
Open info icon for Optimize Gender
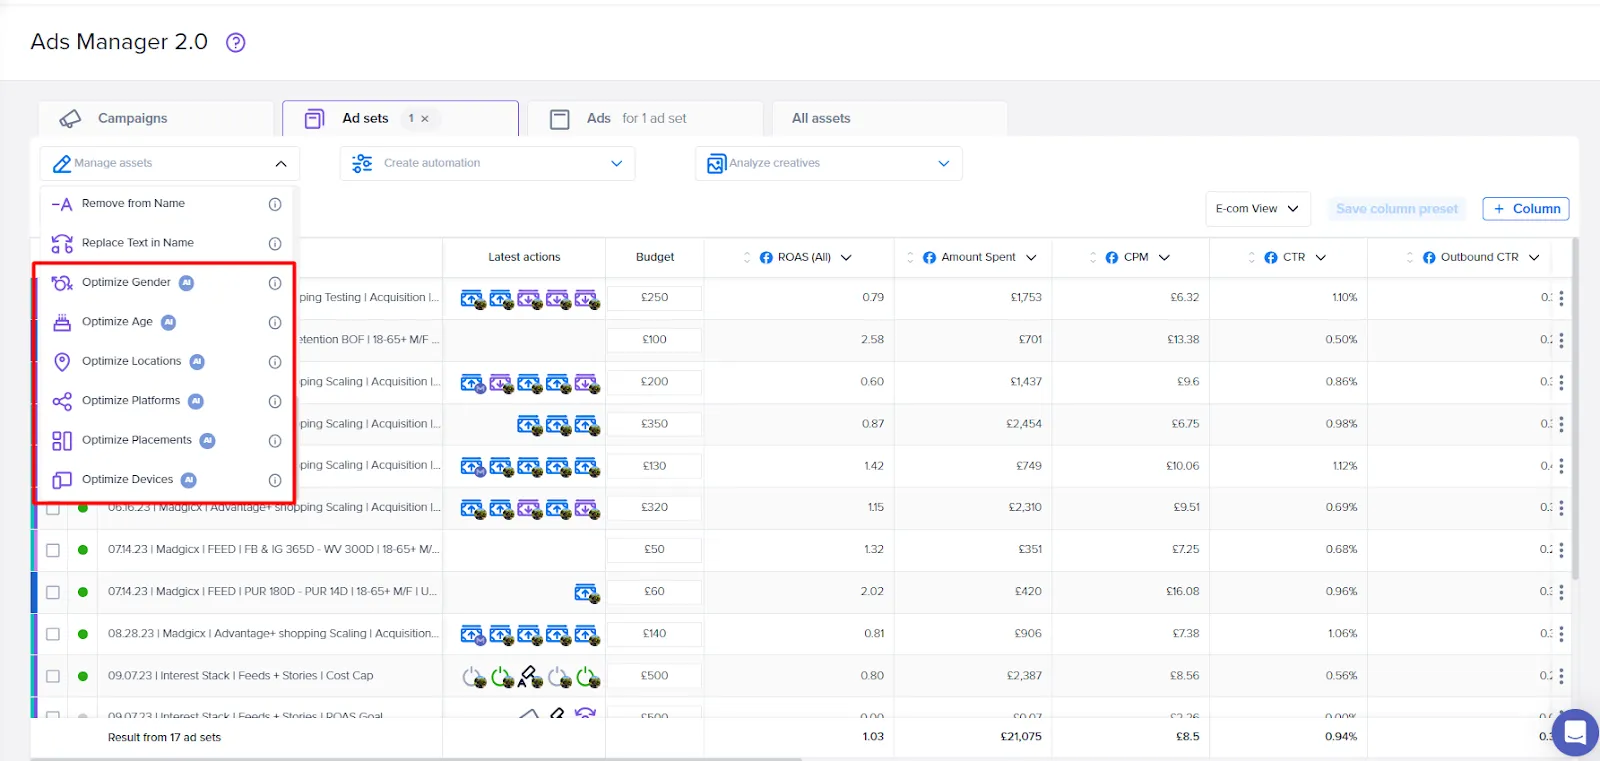[275, 283]
